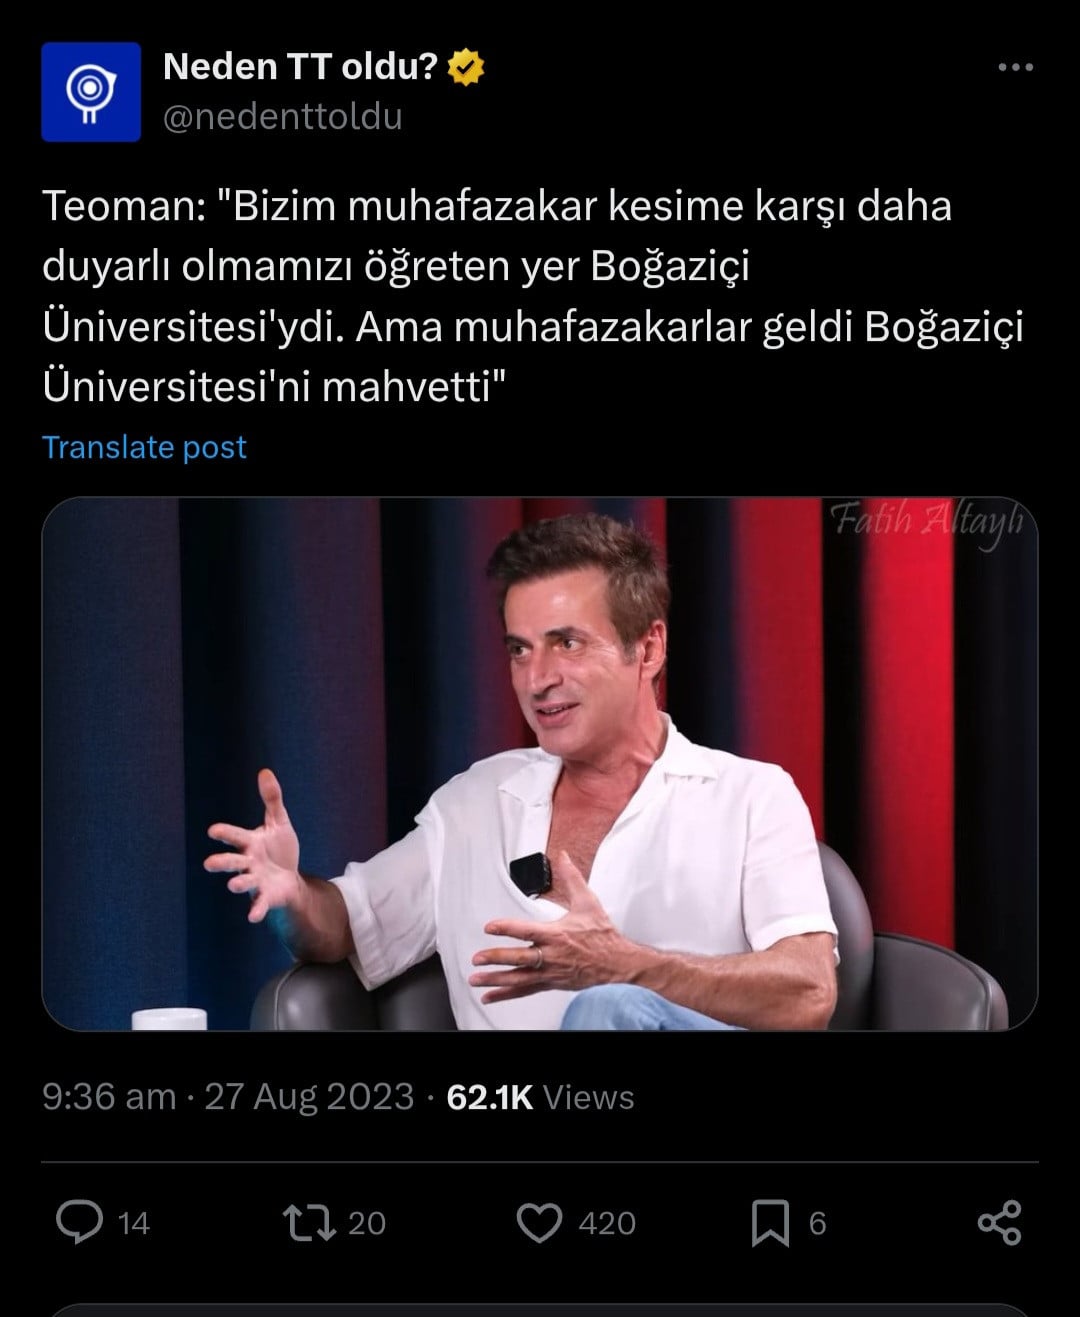
Task: Tap the reply speech bubble icon
Action: [x=79, y=1222]
